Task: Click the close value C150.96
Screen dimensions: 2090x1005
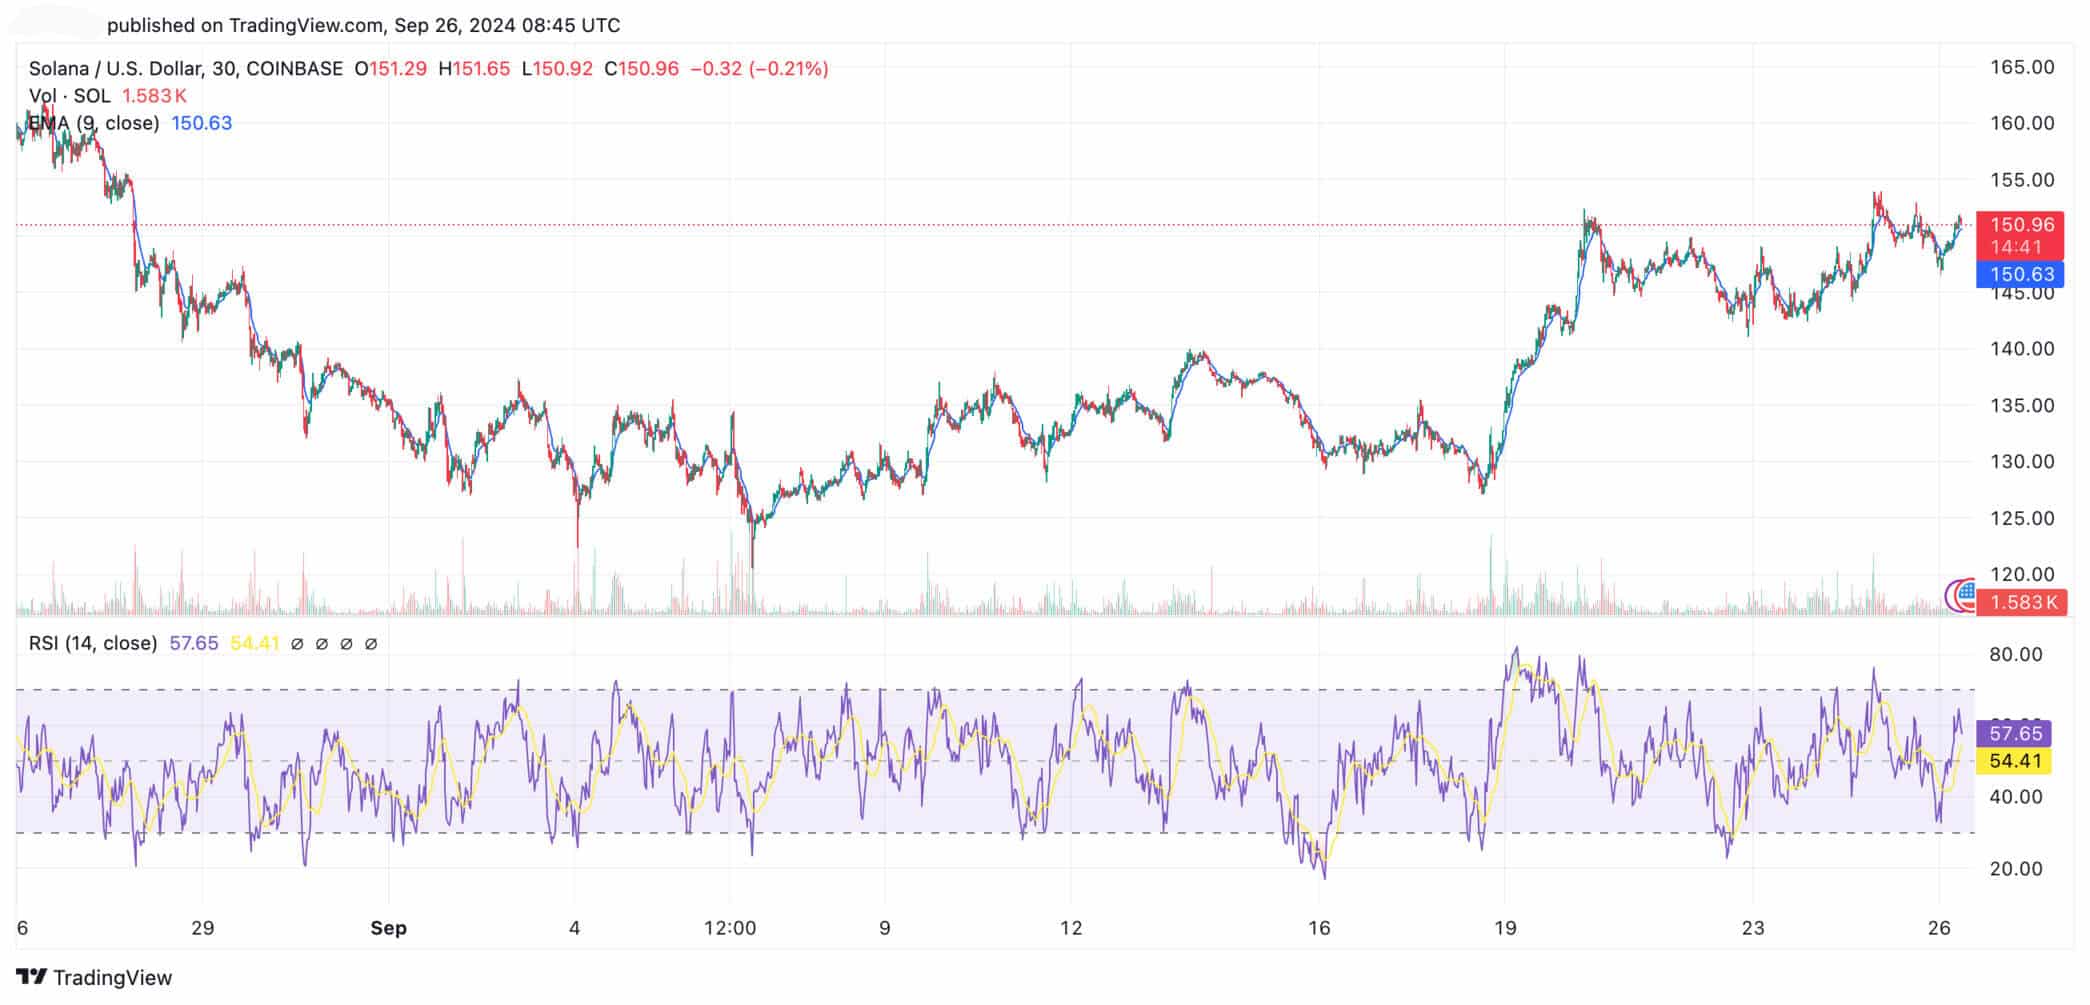Action: coord(641,69)
